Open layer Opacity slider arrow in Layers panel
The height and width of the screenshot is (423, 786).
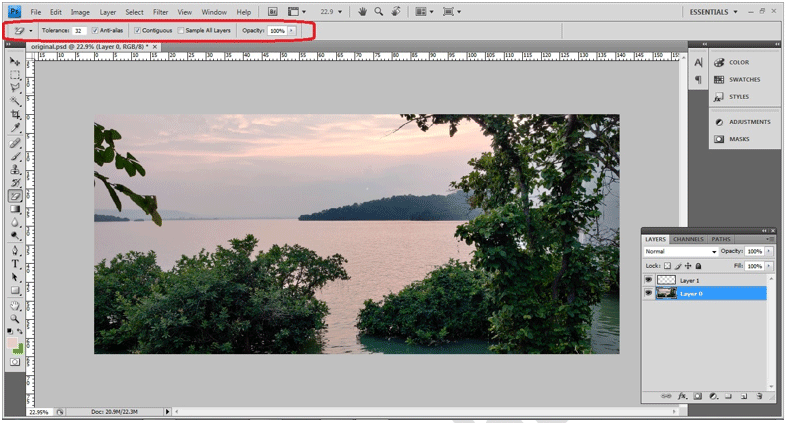(x=769, y=251)
